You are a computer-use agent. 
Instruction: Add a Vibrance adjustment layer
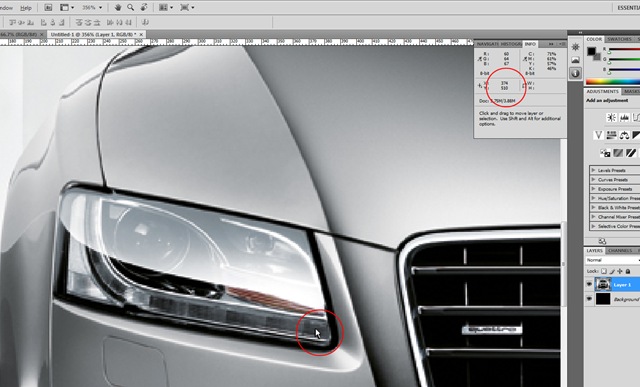pyautogui.click(x=599, y=135)
